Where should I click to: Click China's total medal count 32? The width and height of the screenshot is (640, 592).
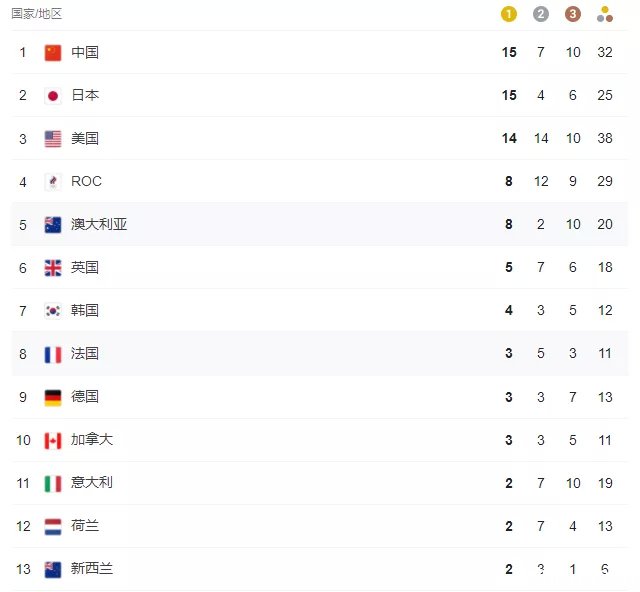(604, 52)
